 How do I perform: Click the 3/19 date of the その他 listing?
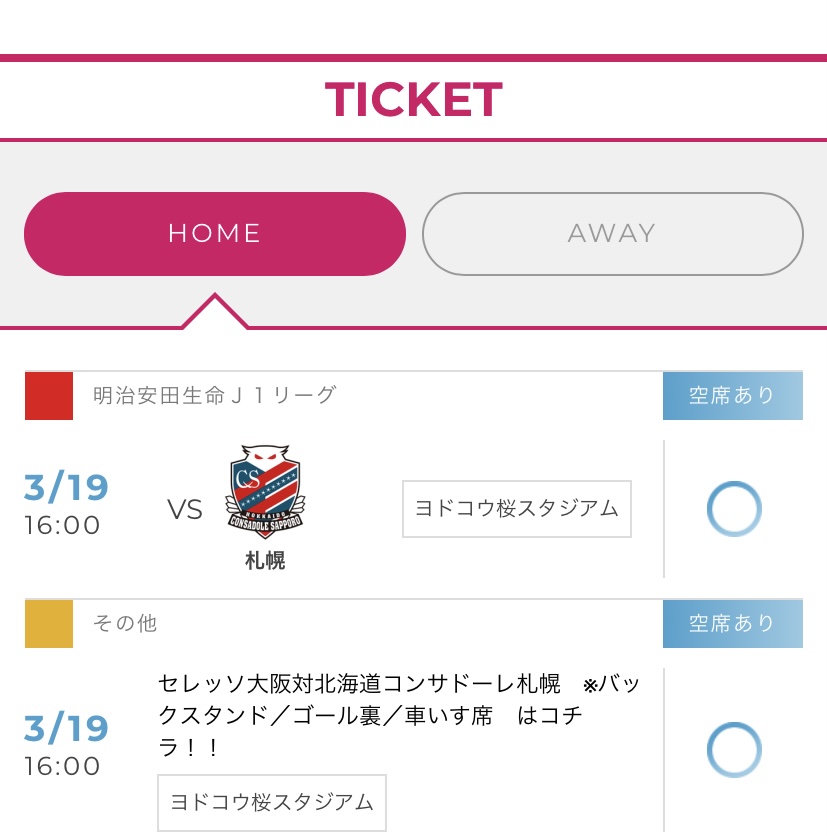[x=66, y=729]
